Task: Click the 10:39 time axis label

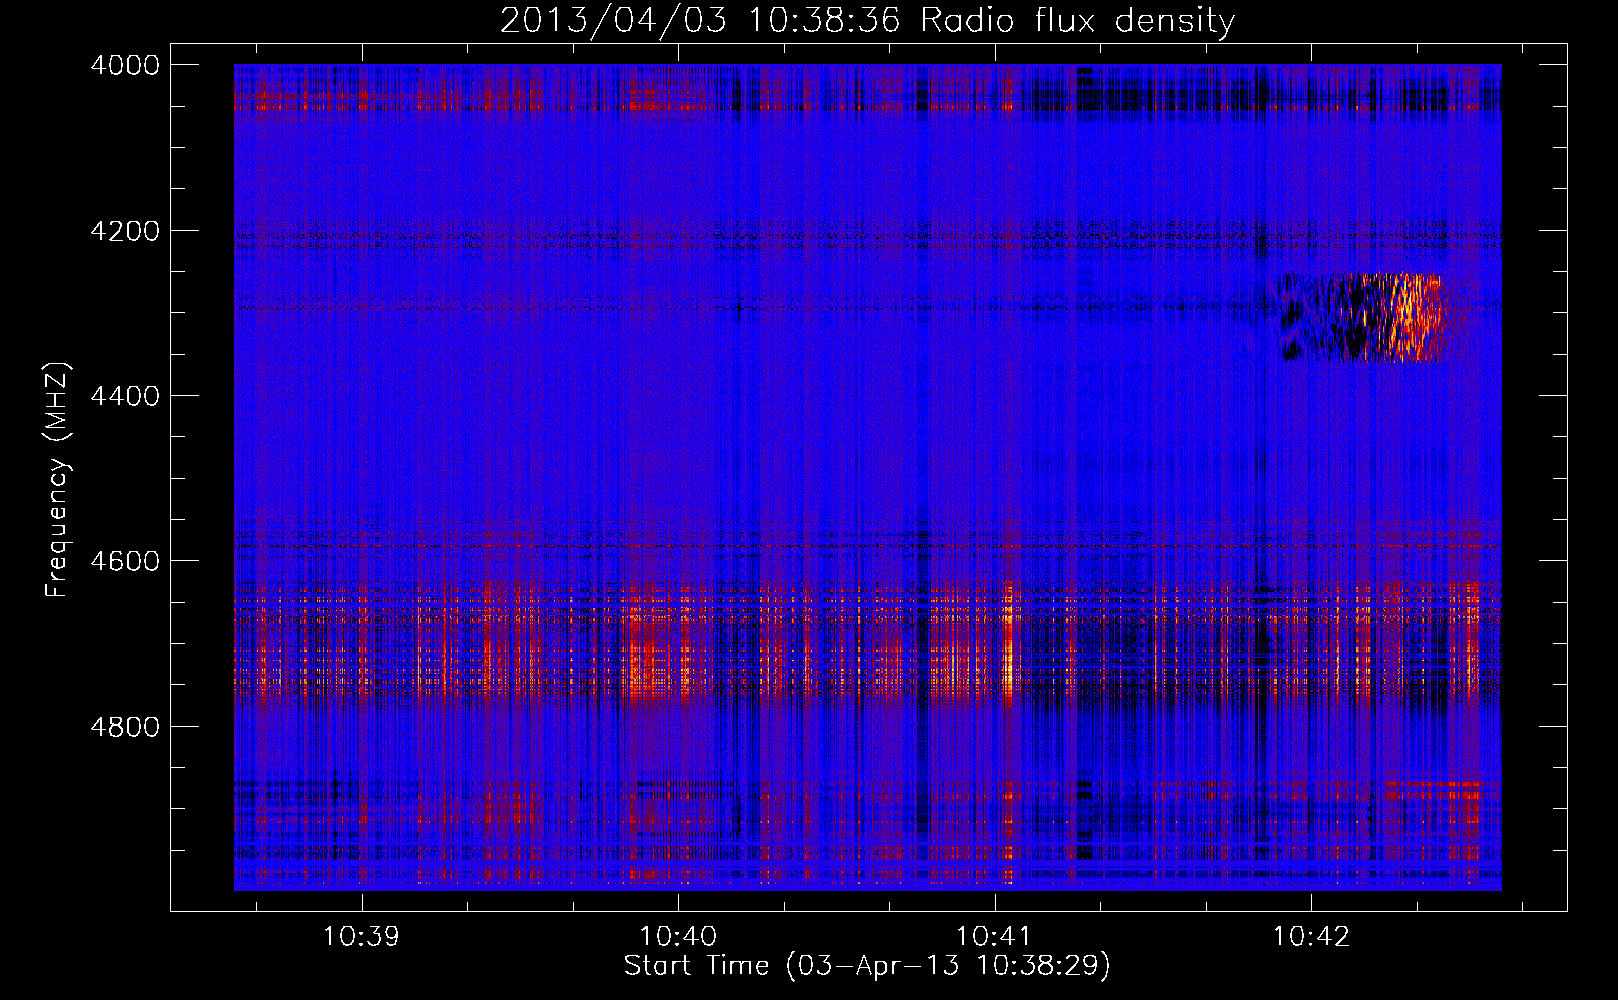Action: pos(361,937)
